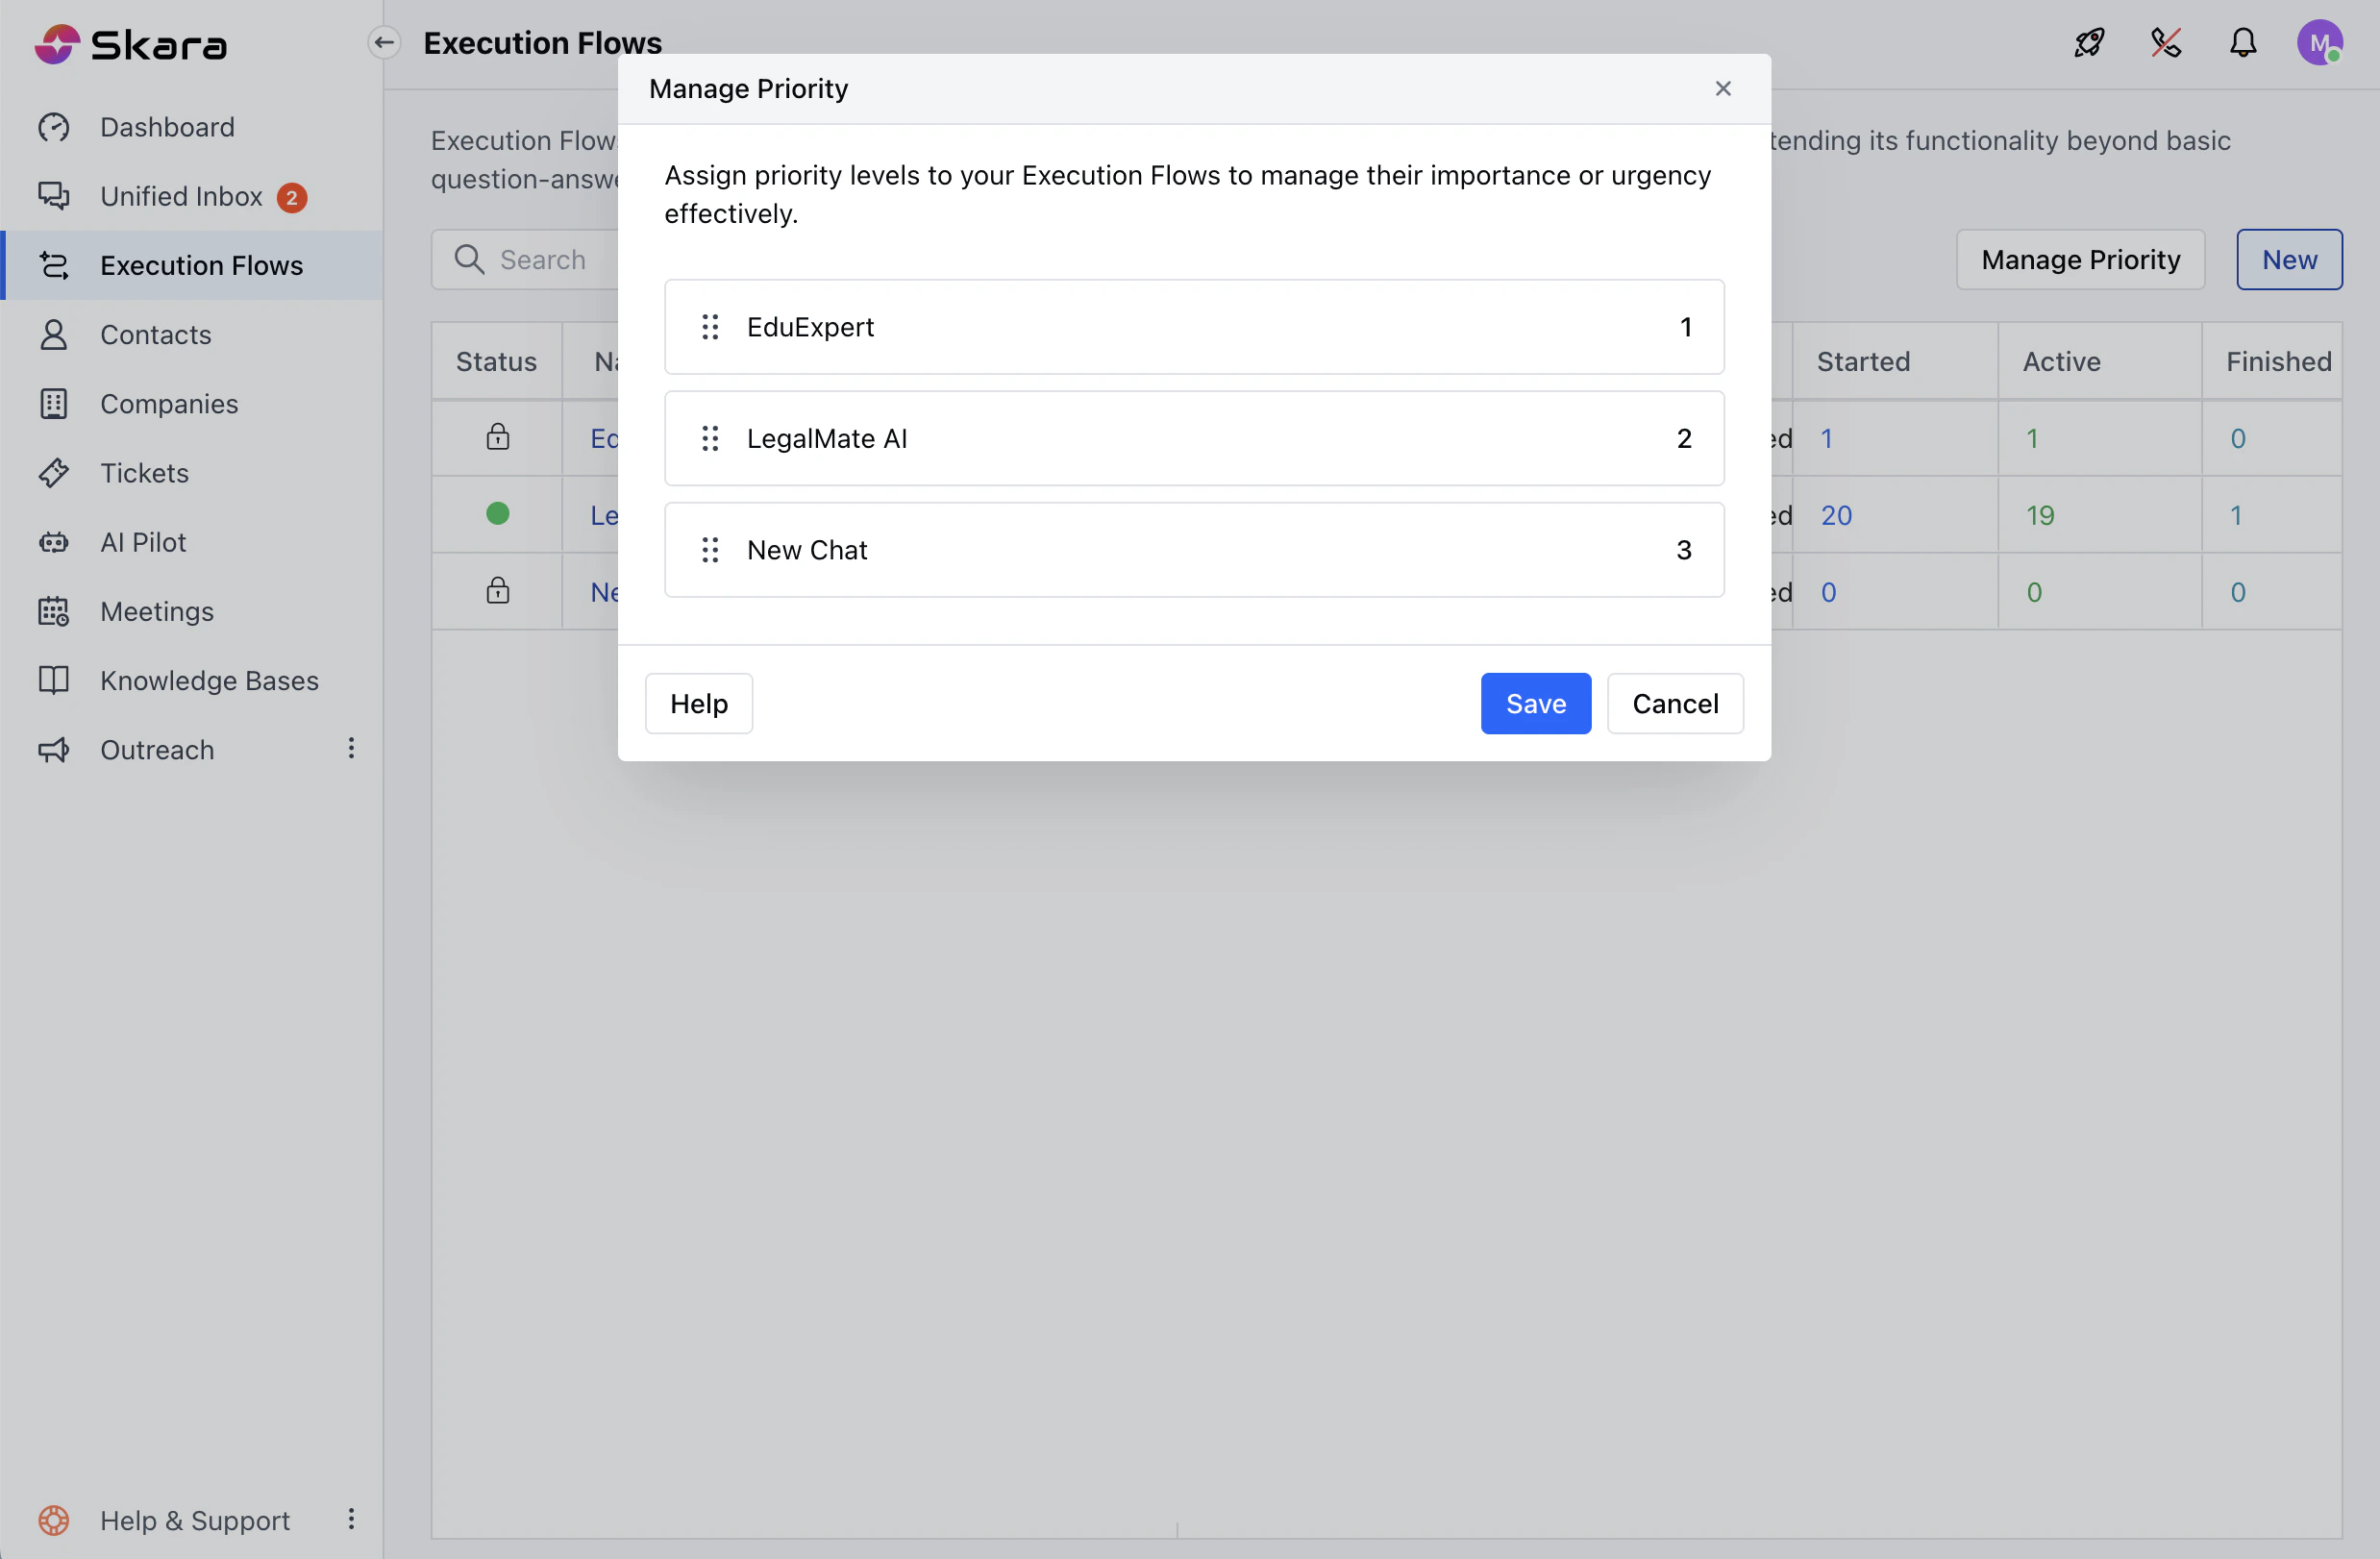Open the user avatar menu
Image resolution: width=2380 pixels, height=1559 pixels.
[x=2318, y=43]
